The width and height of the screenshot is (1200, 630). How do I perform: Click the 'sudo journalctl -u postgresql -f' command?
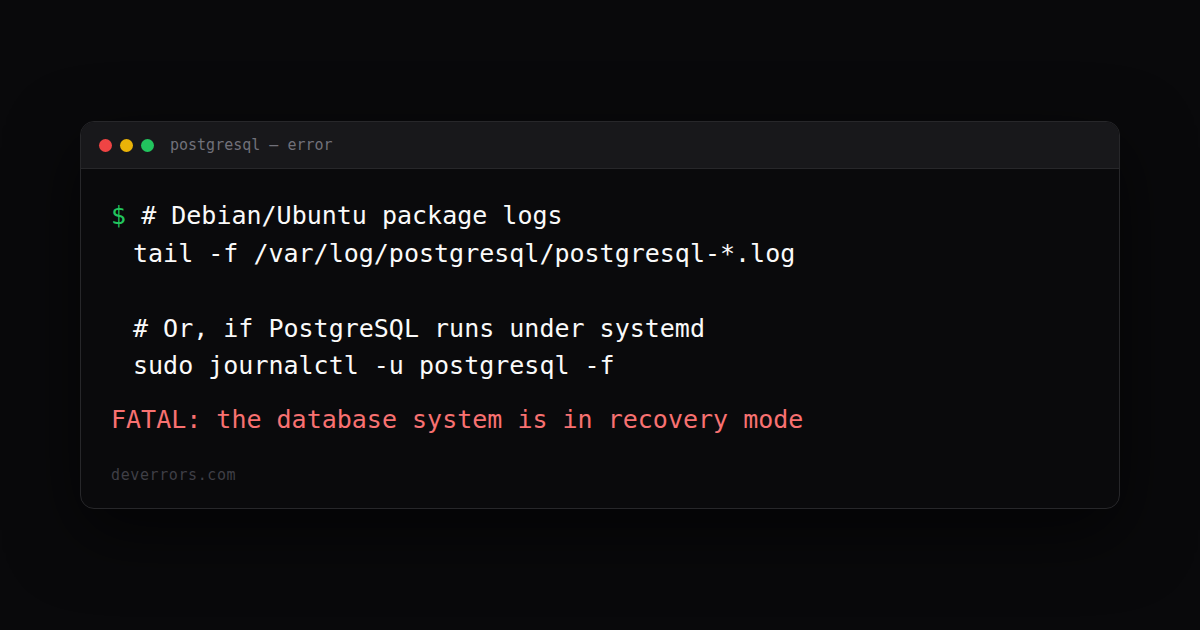click(x=374, y=366)
